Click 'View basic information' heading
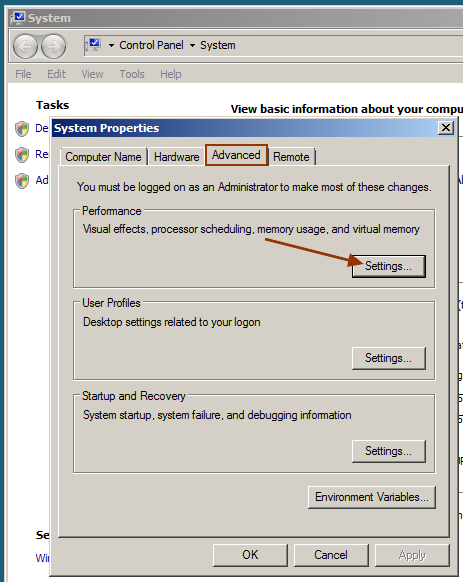 346,109
